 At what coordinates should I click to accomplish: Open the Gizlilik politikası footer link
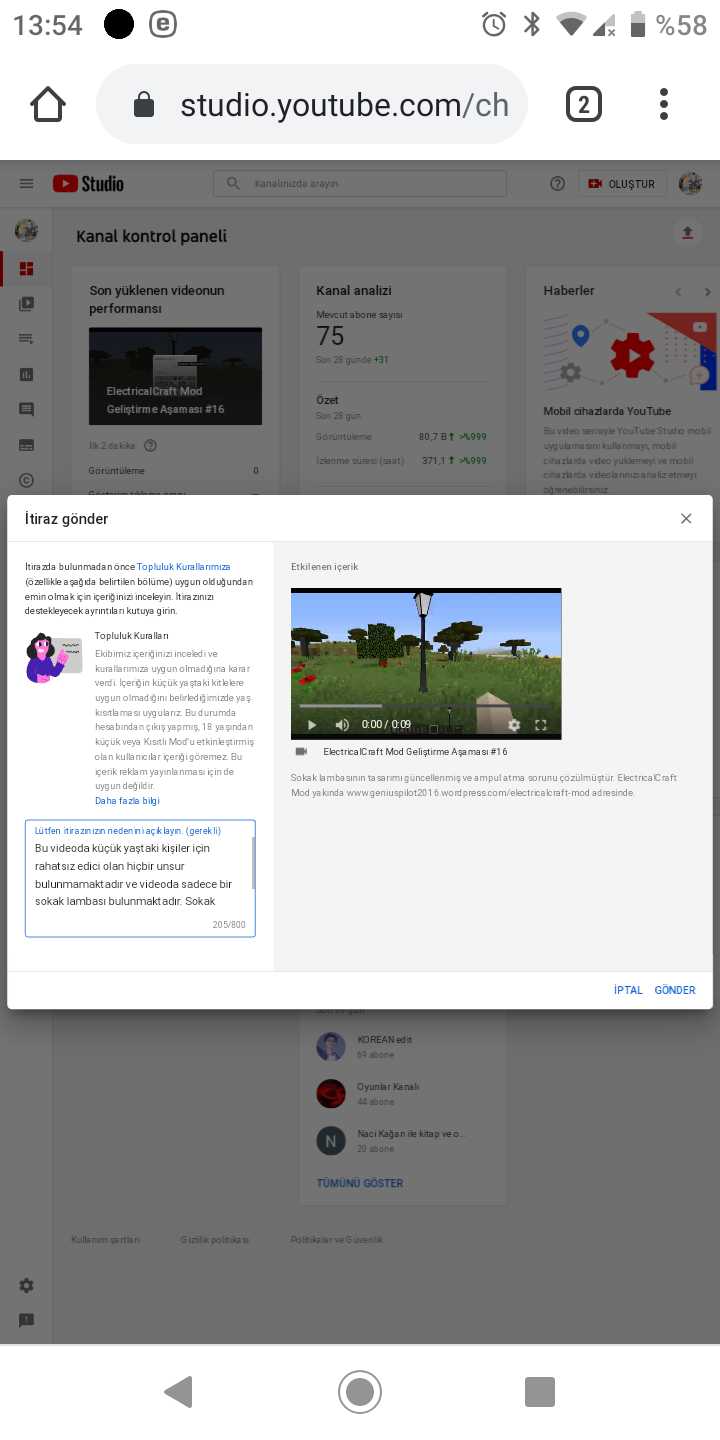point(215,1240)
